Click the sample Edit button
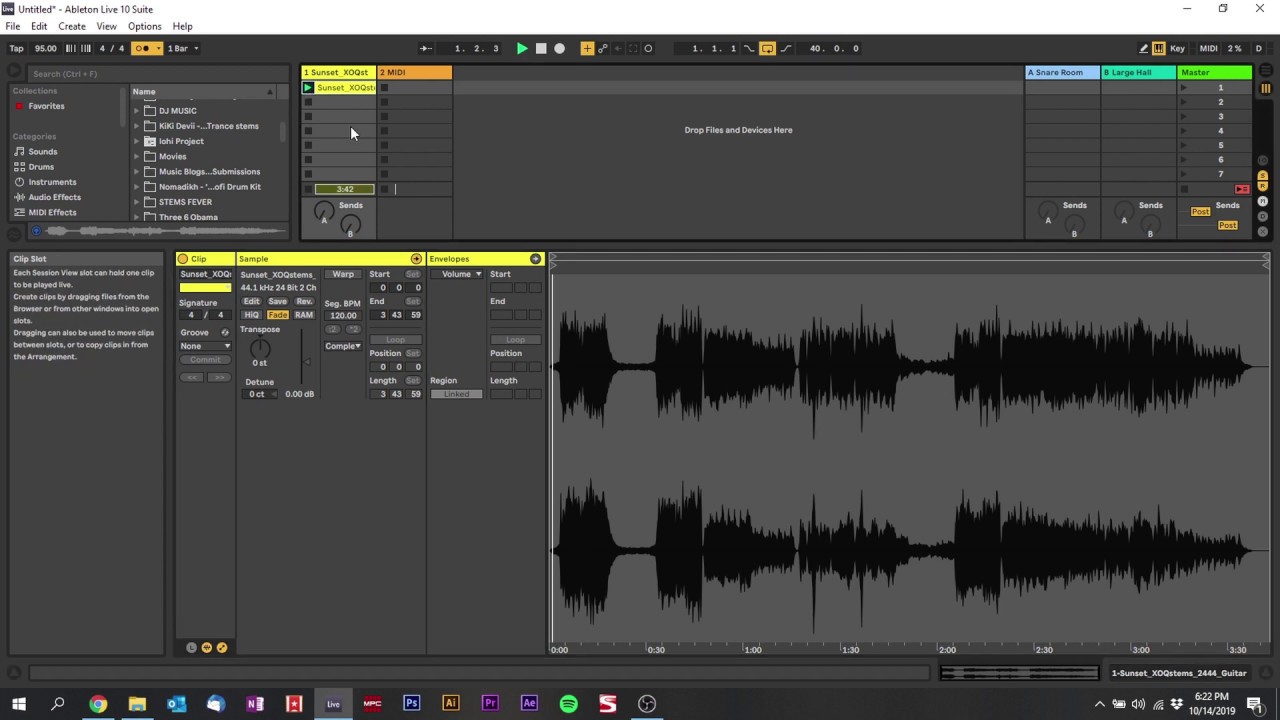The image size is (1280, 720). tap(252, 301)
